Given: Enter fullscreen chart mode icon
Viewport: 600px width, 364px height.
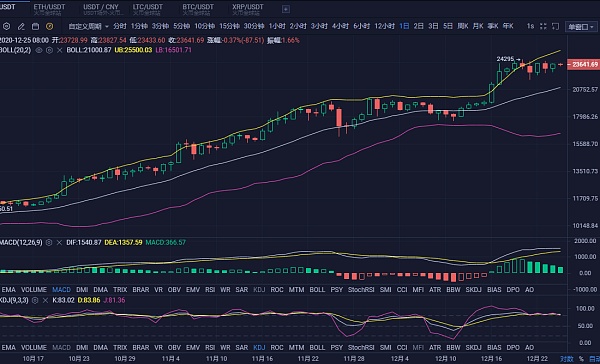Looking at the screenshot, I should (x=543, y=26).
